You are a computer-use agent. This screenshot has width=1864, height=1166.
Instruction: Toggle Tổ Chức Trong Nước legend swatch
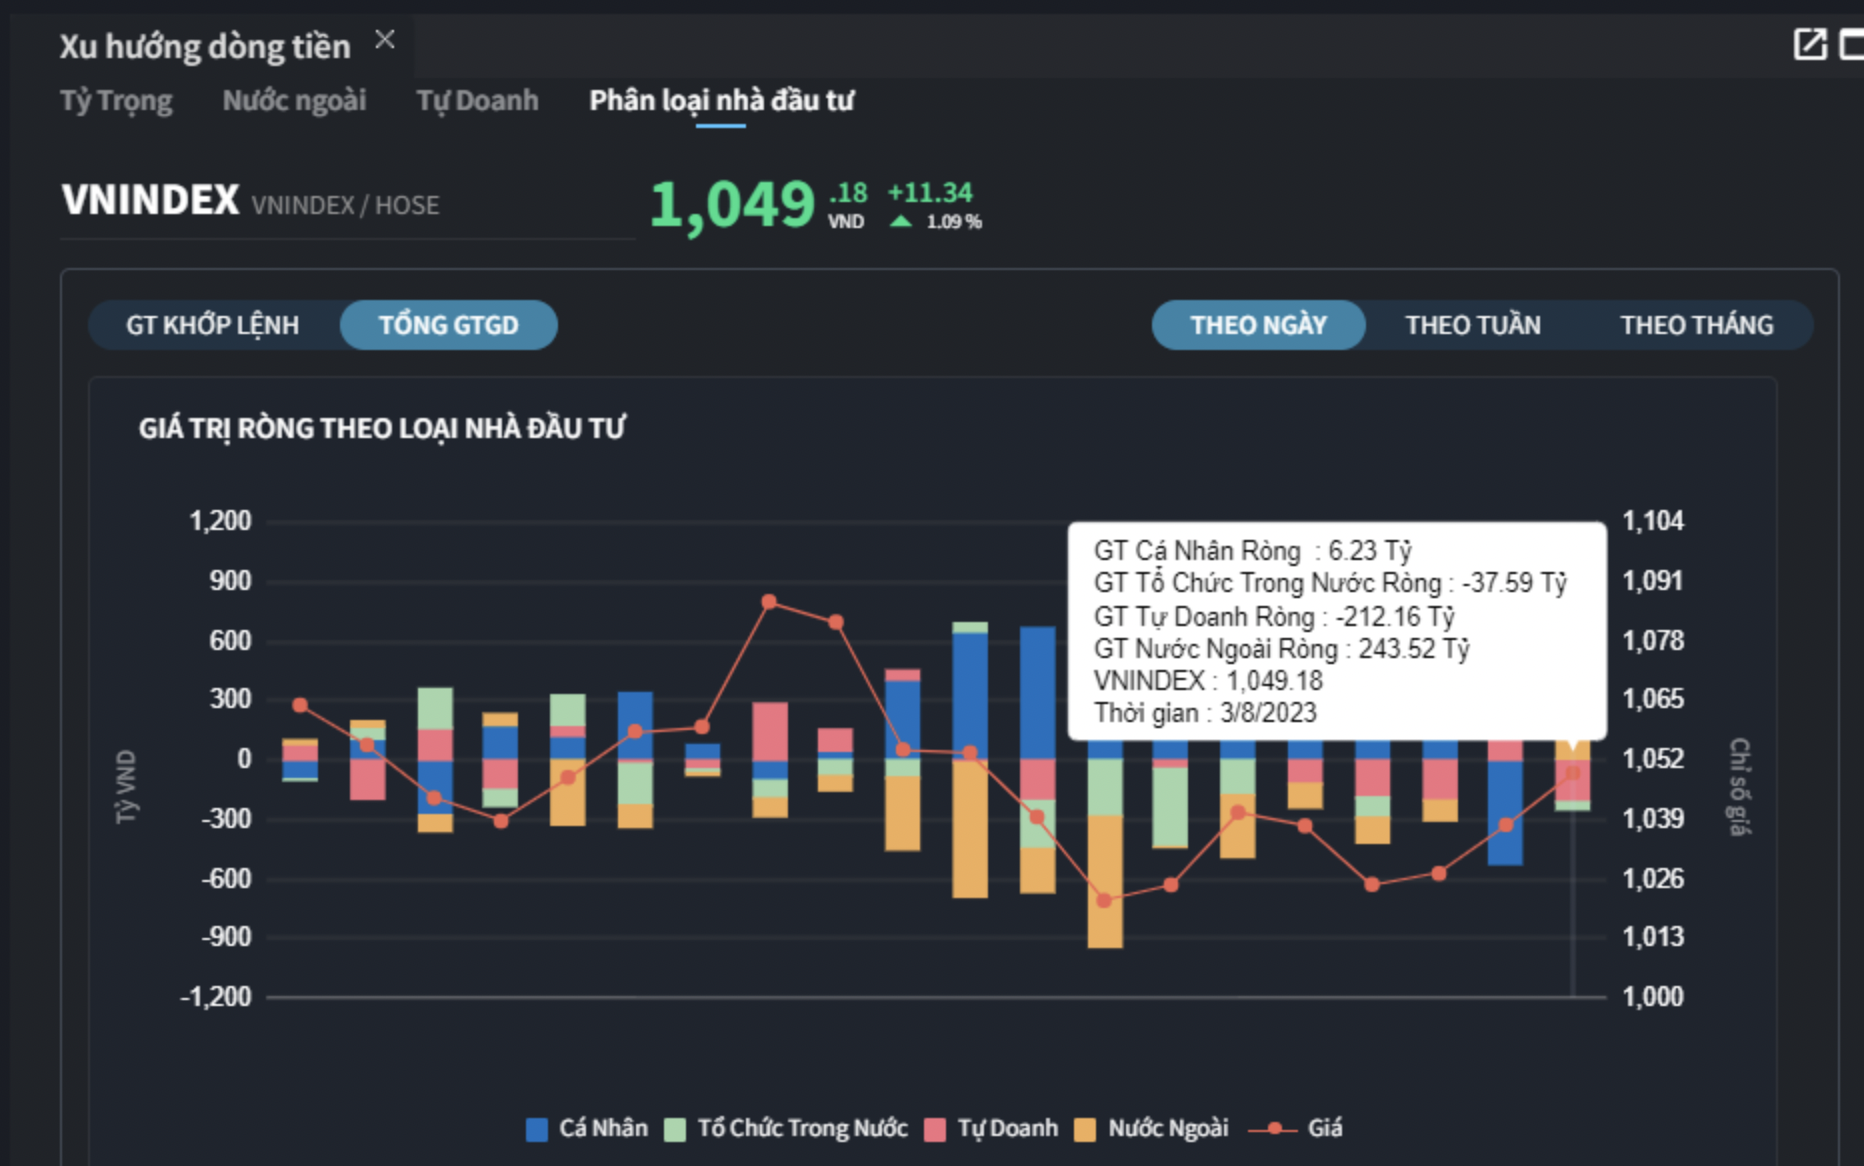676,1129
